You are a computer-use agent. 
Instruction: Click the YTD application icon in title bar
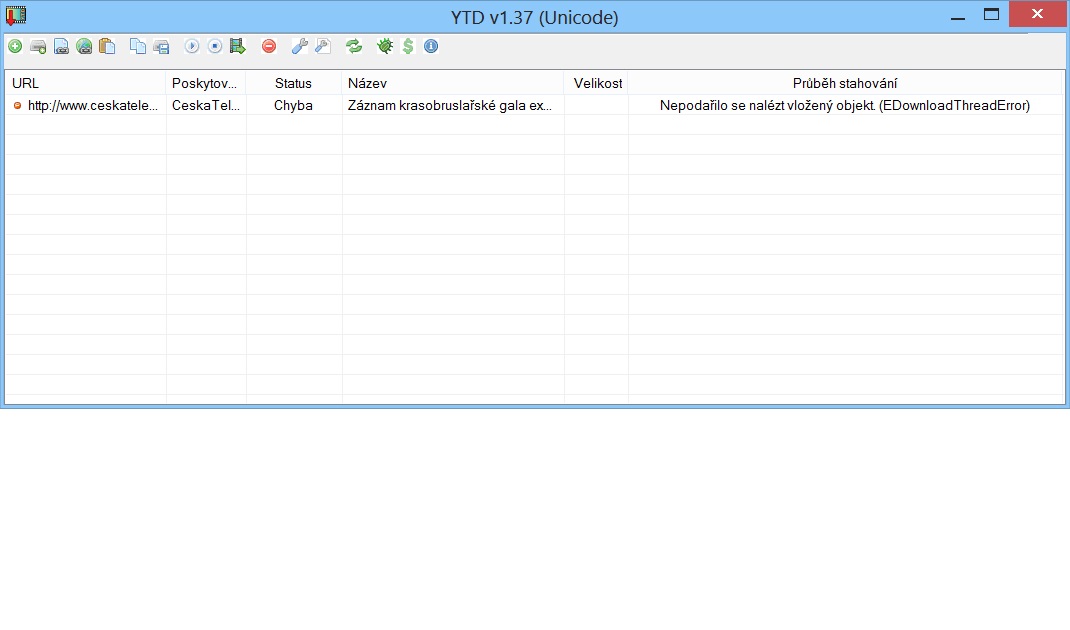[16, 16]
